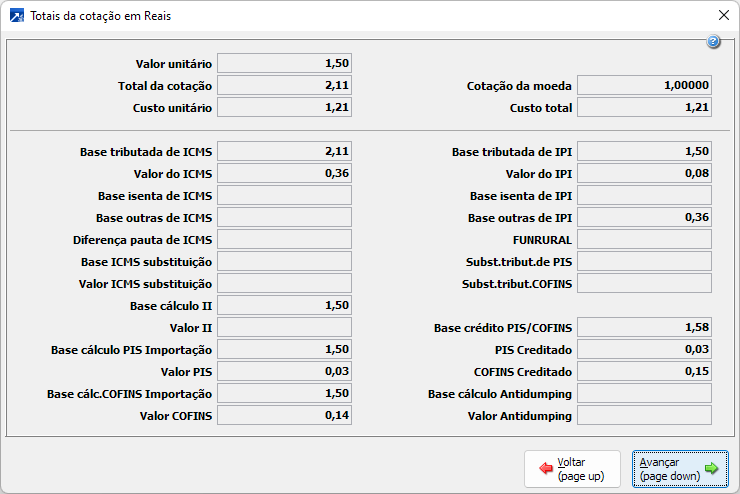Click the empty Valor Antidumping field
Screen dimensions: 740x494
click(x=644, y=415)
